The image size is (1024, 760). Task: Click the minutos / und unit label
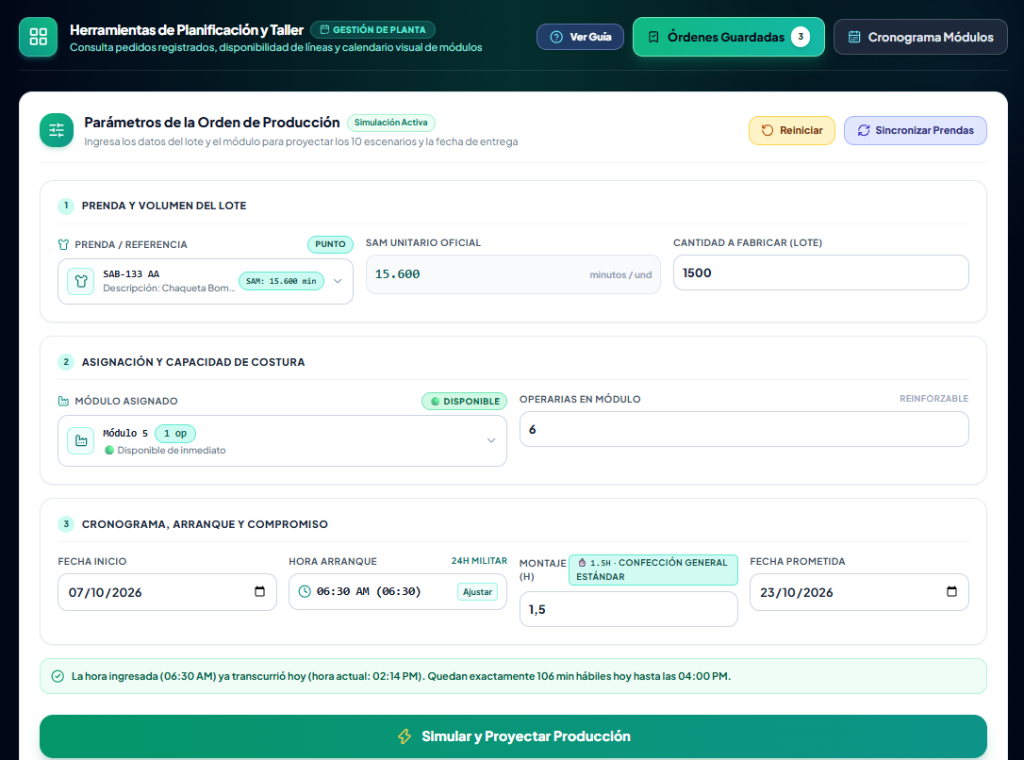click(620, 275)
